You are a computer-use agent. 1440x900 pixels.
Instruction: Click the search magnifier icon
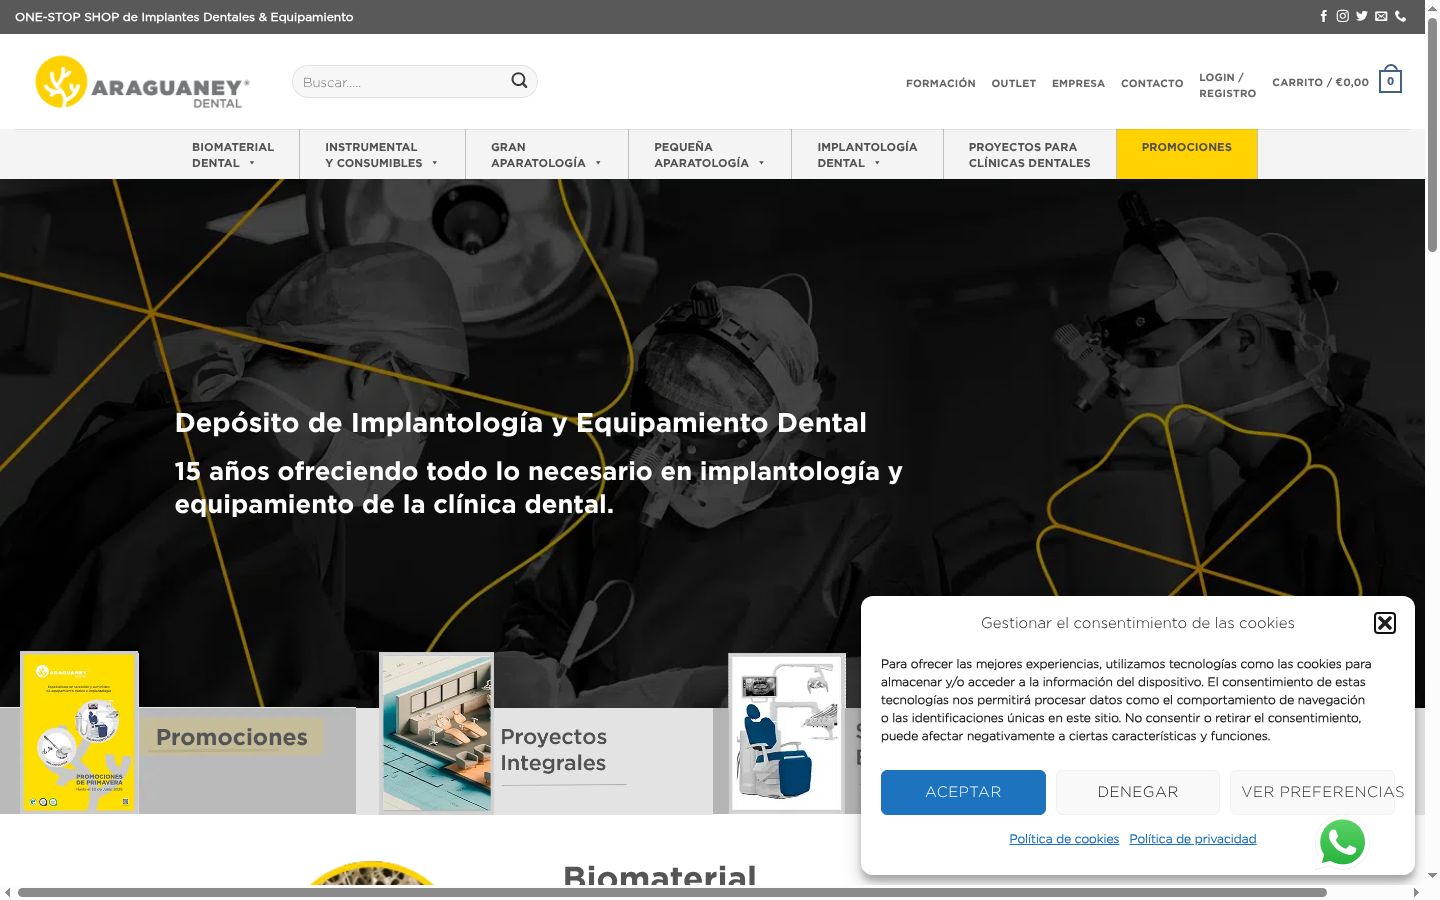tap(519, 81)
